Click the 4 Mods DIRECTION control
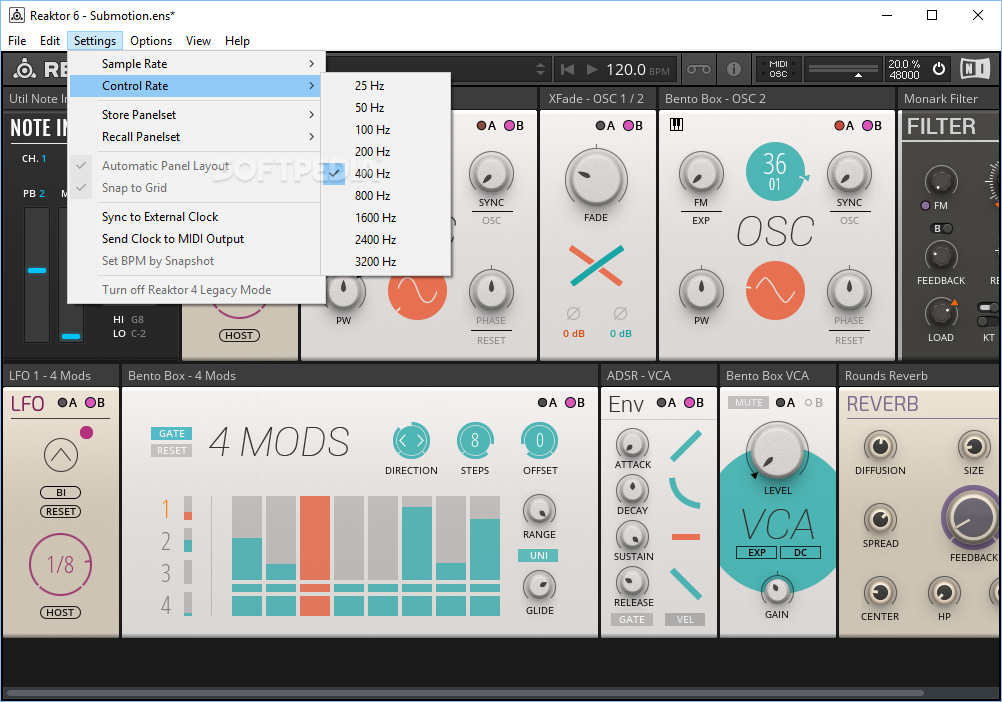Viewport: 1002px width, 702px height. pos(411,441)
